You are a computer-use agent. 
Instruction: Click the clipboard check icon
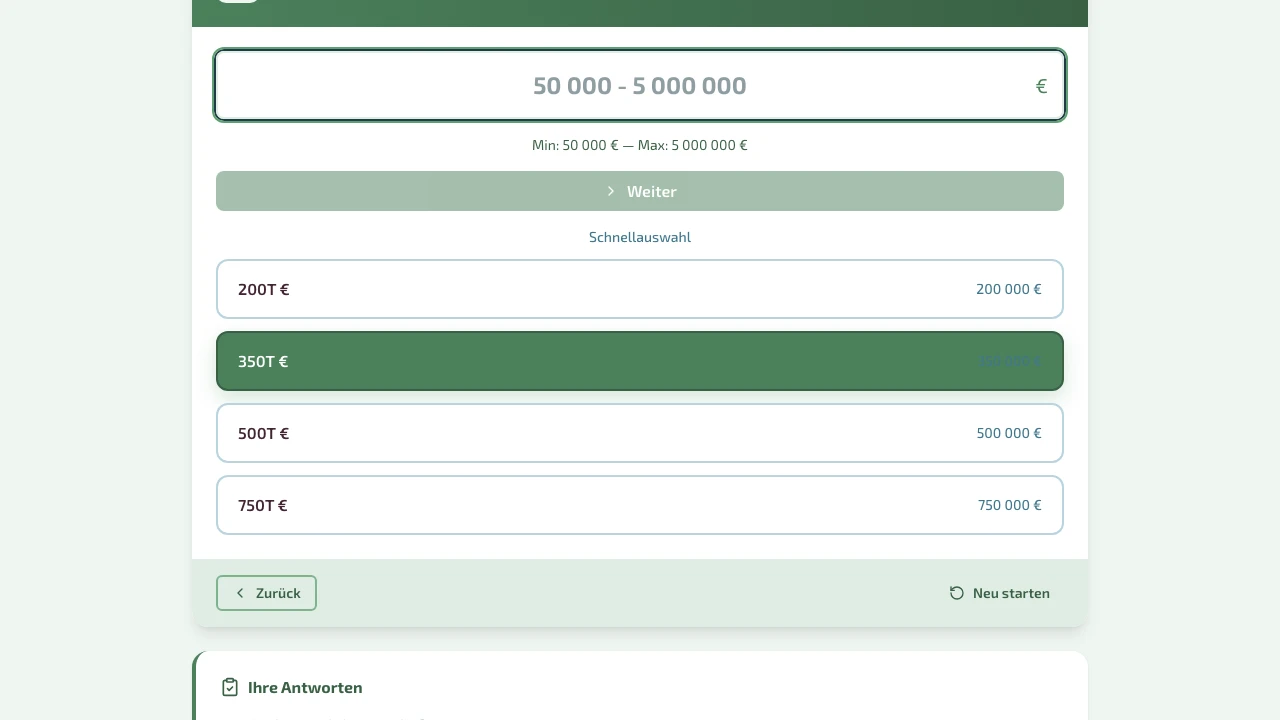click(x=230, y=687)
